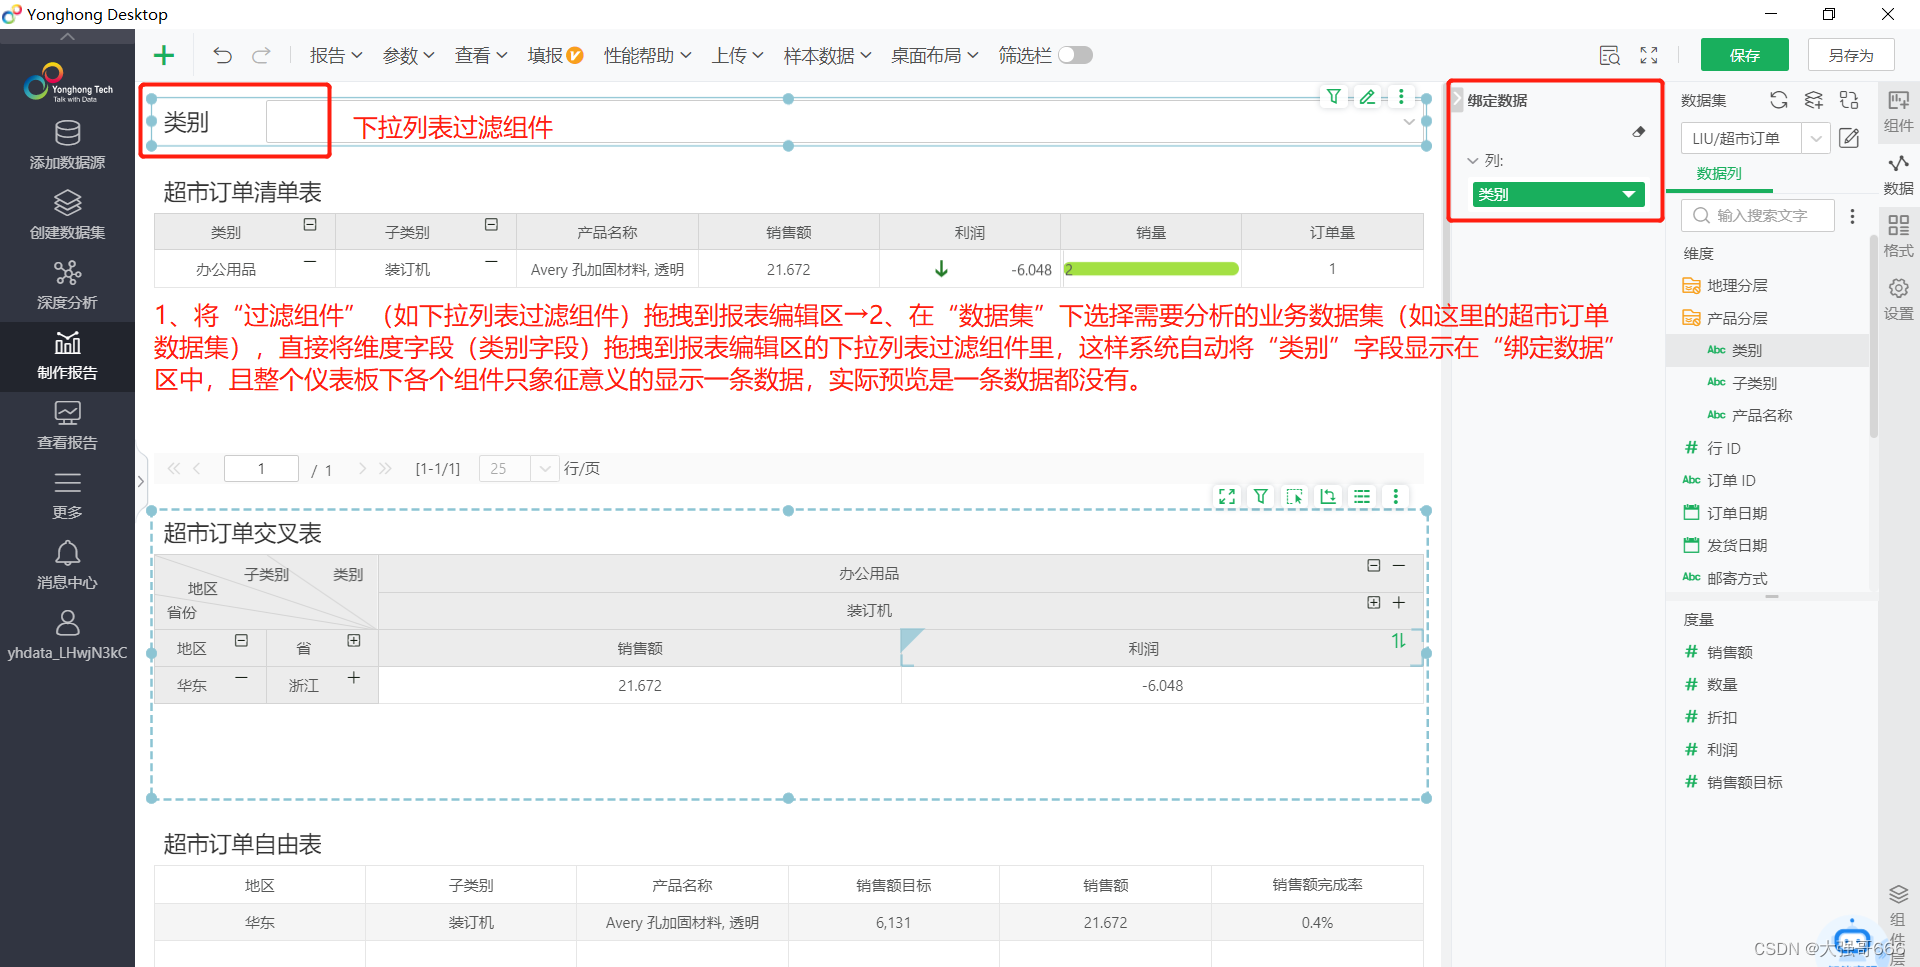Image resolution: width=1920 pixels, height=967 pixels.
Task: Open 消息中心 notifications
Action: pyautogui.click(x=67, y=566)
